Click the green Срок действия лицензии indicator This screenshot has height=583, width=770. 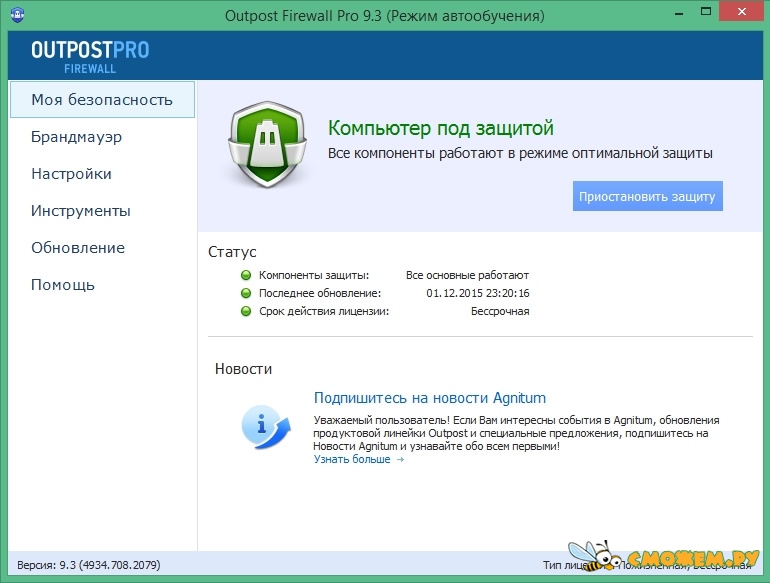pos(246,311)
